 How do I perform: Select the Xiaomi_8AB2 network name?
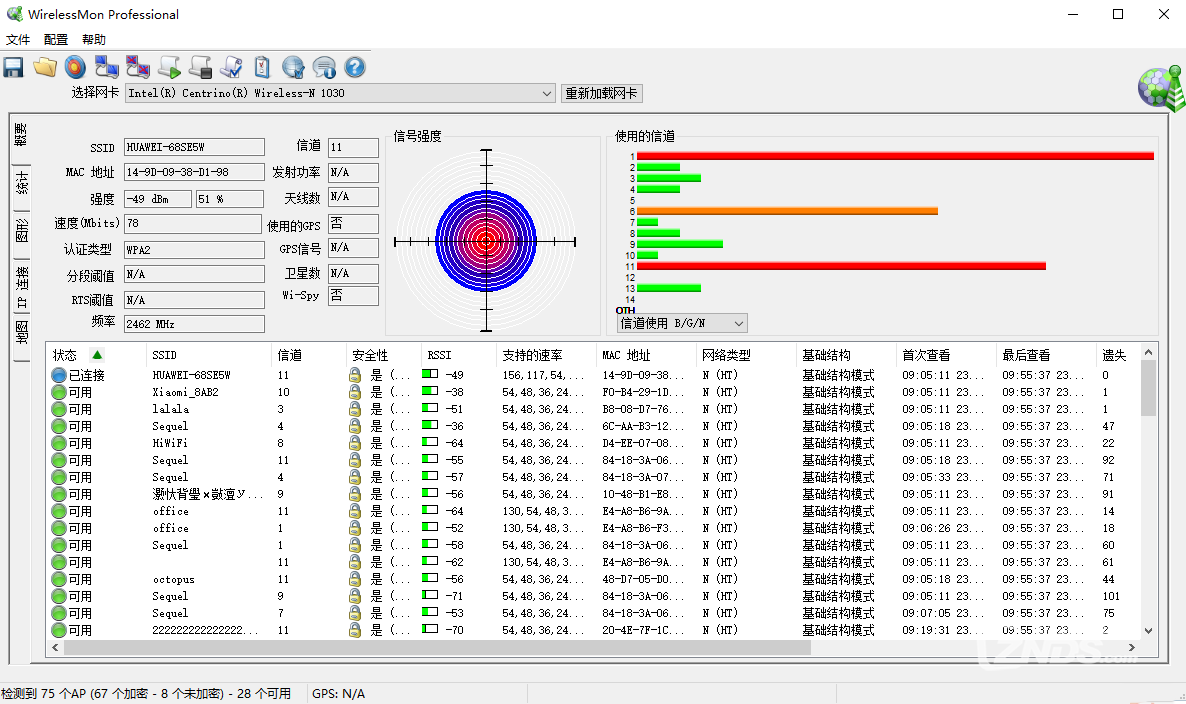[185, 392]
